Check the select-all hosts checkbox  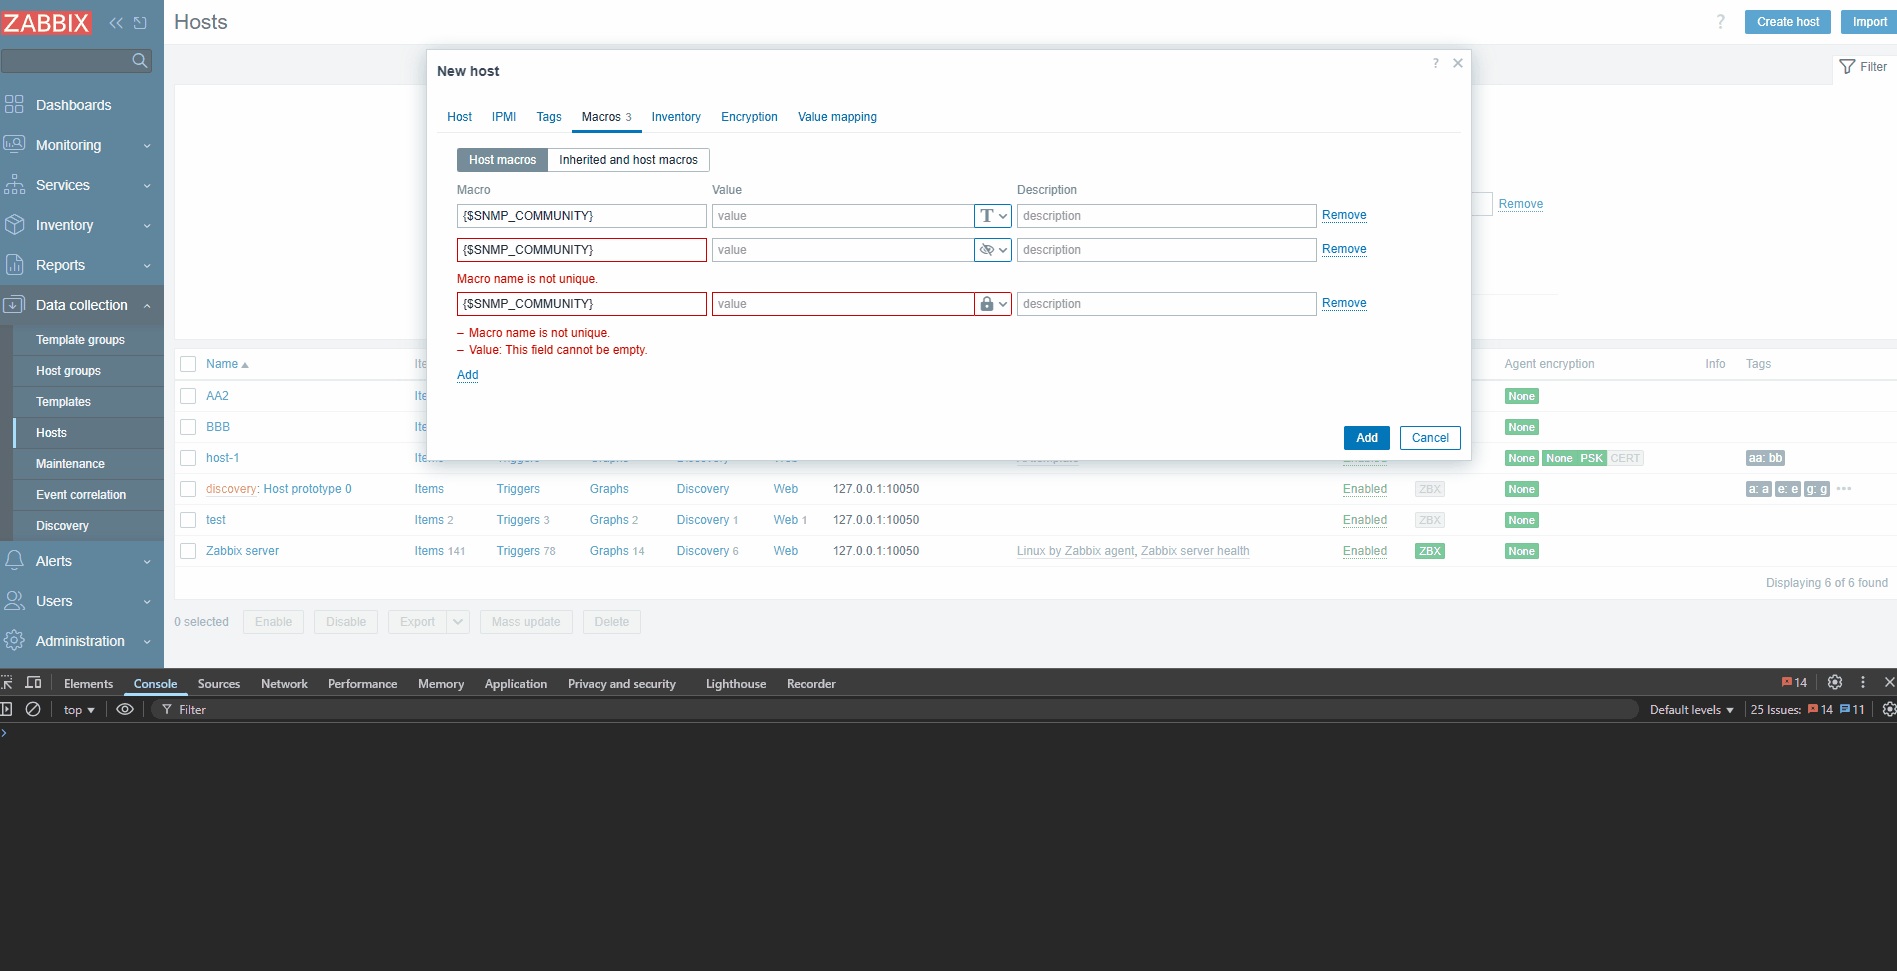(188, 364)
